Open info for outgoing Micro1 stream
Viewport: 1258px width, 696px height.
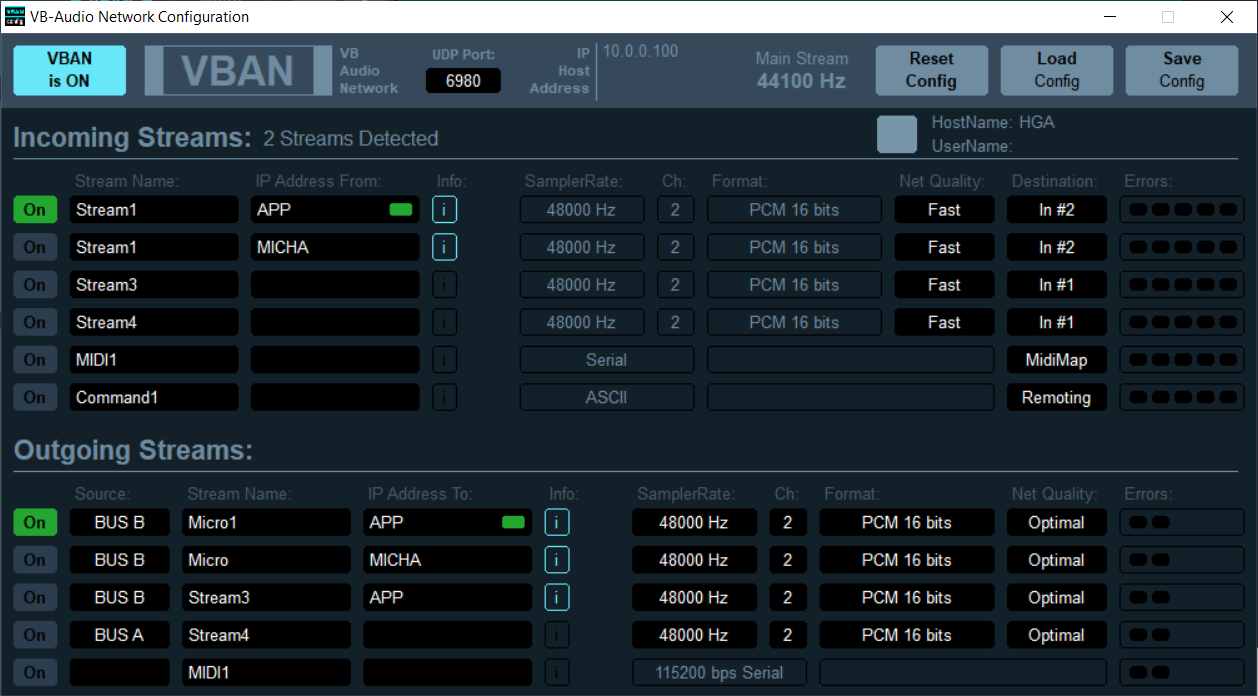coord(557,522)
